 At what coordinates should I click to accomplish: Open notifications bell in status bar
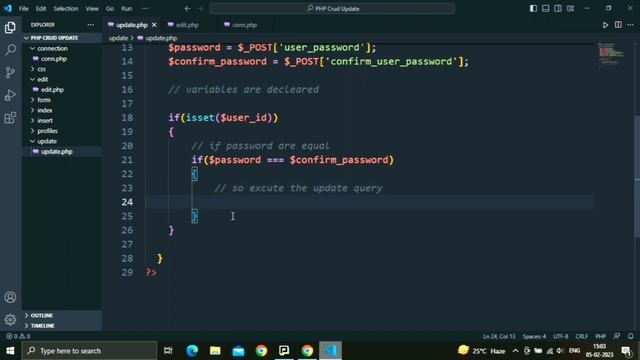pos(631,336)
